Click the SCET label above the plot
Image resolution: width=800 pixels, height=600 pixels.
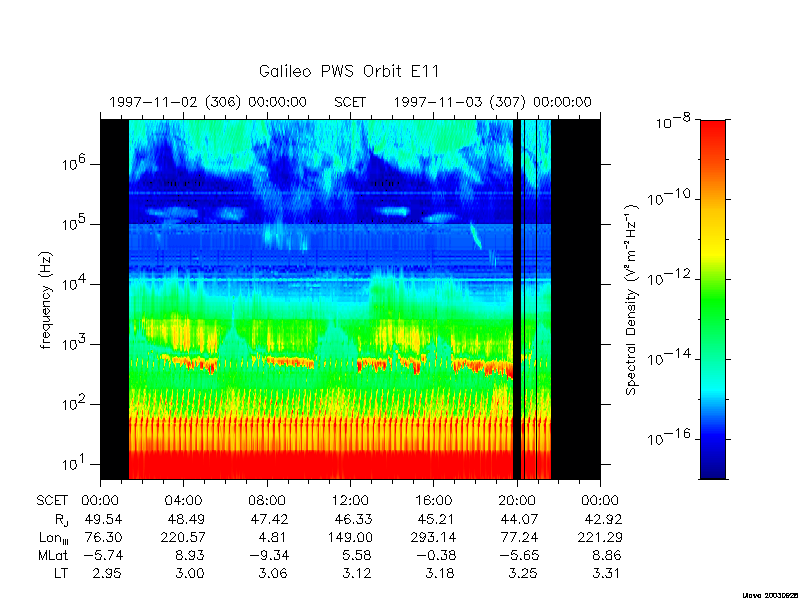coord(350,102)
